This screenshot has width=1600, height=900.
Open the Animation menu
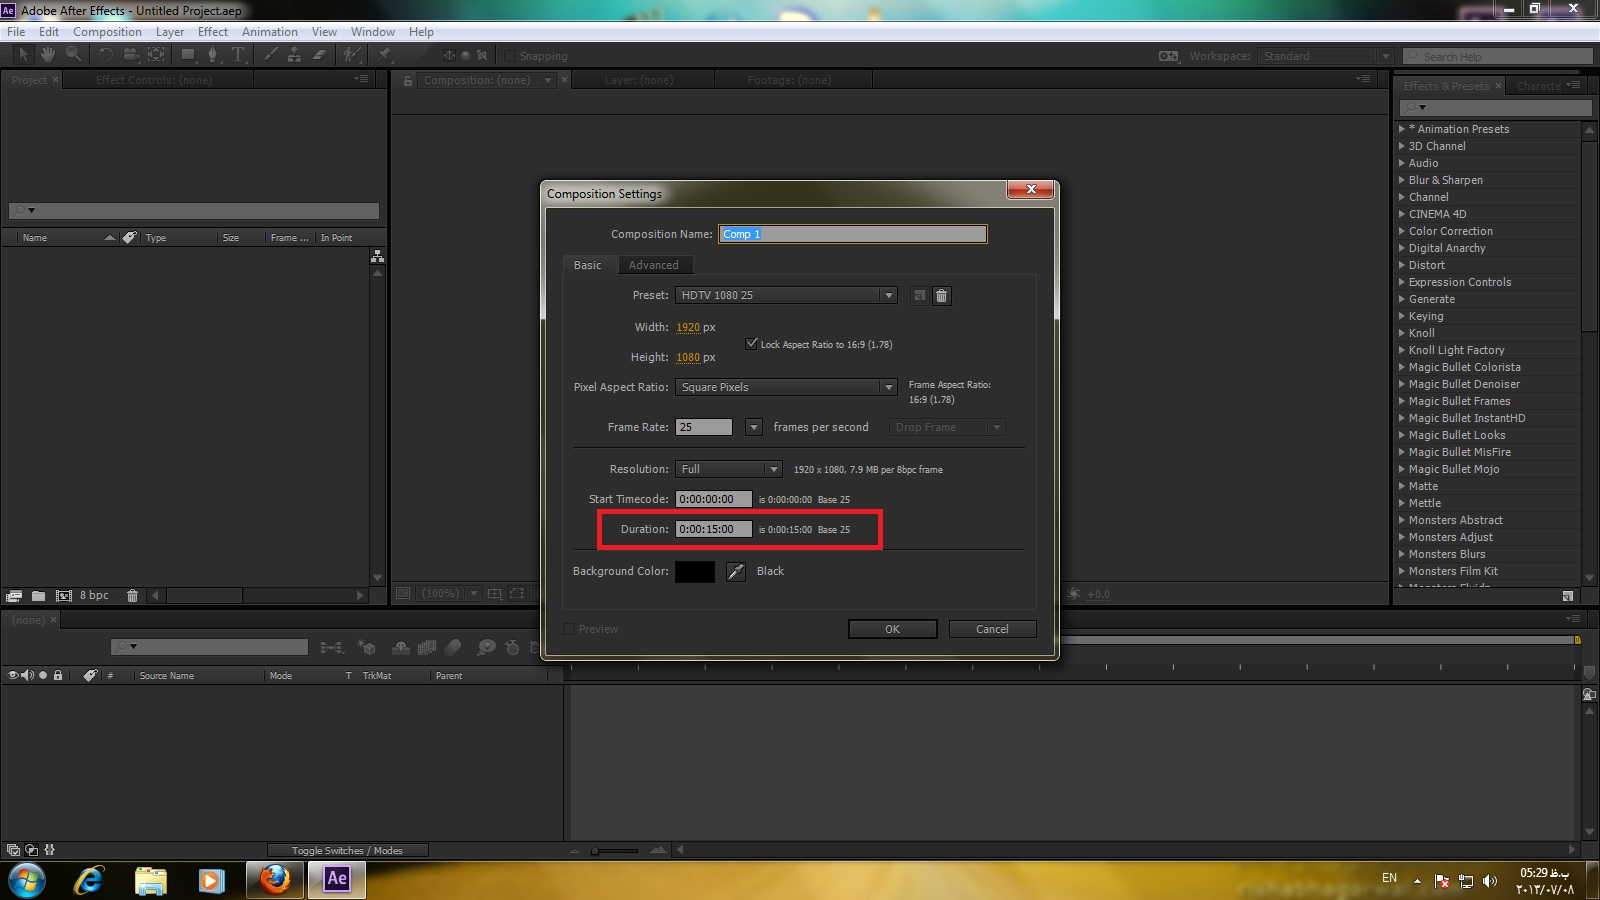tap(270, 32)
